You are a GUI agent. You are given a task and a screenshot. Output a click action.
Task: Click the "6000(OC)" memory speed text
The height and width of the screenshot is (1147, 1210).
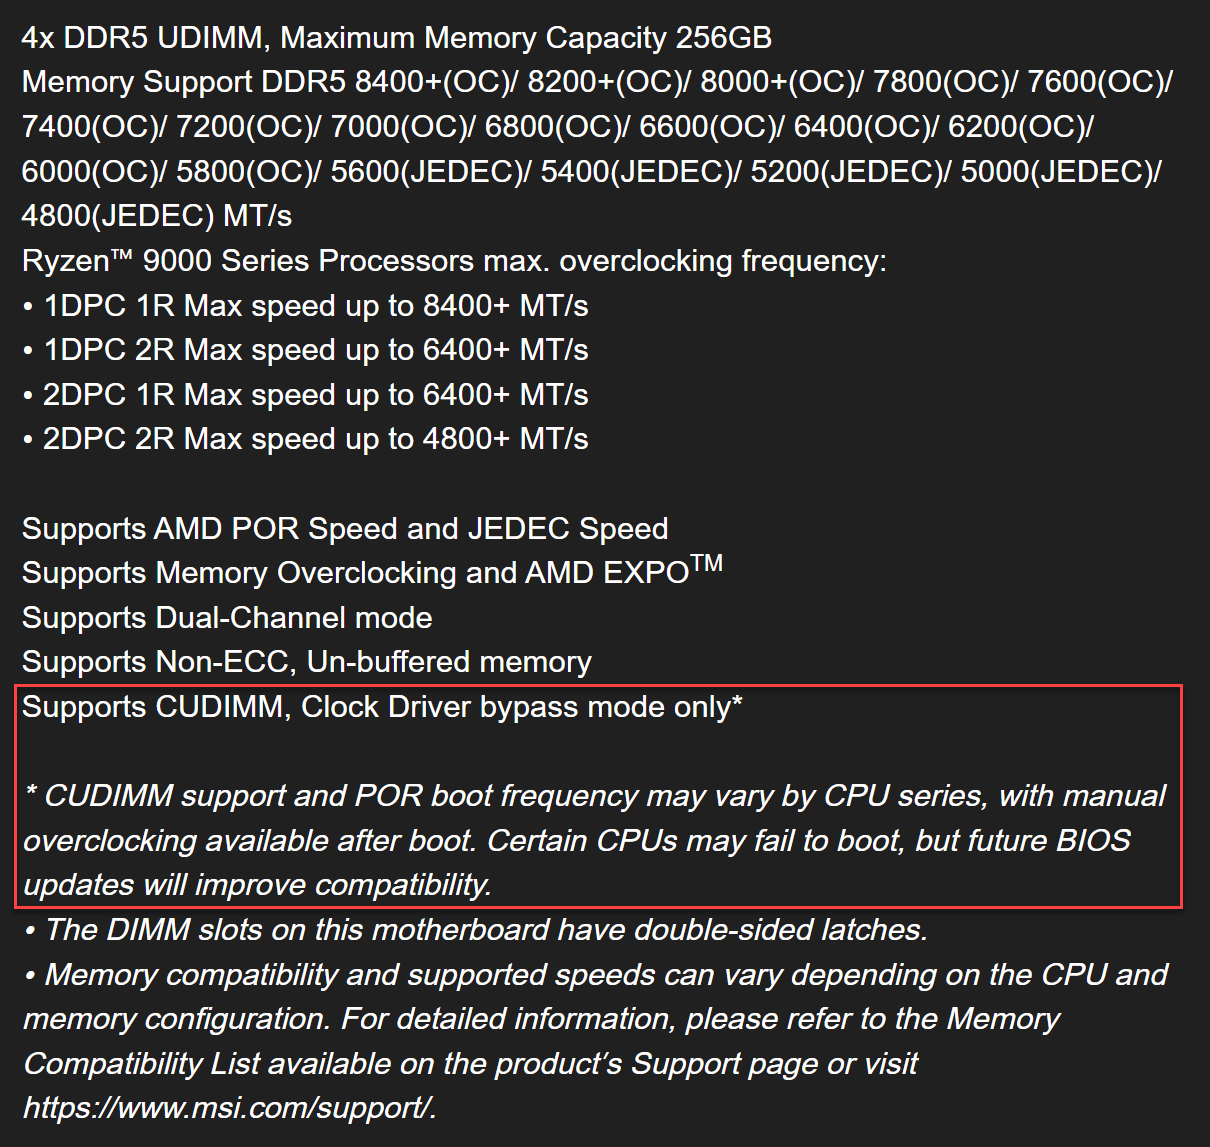tap(93, 172)
